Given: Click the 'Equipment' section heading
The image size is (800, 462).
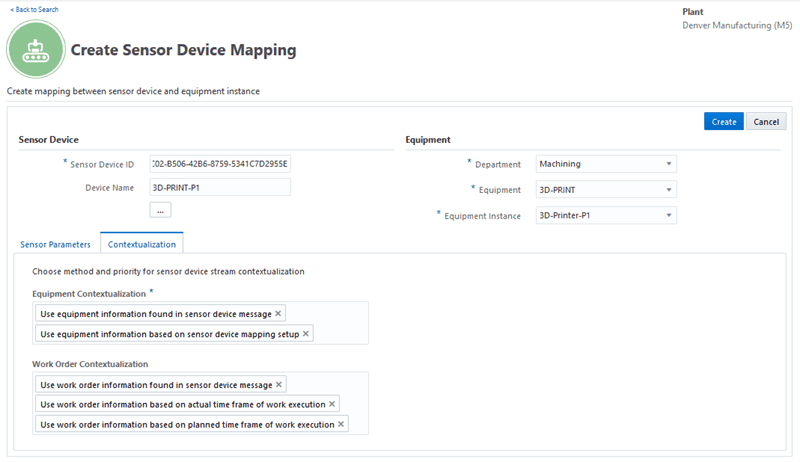Looking at the screenshot, I should (428, 139).
